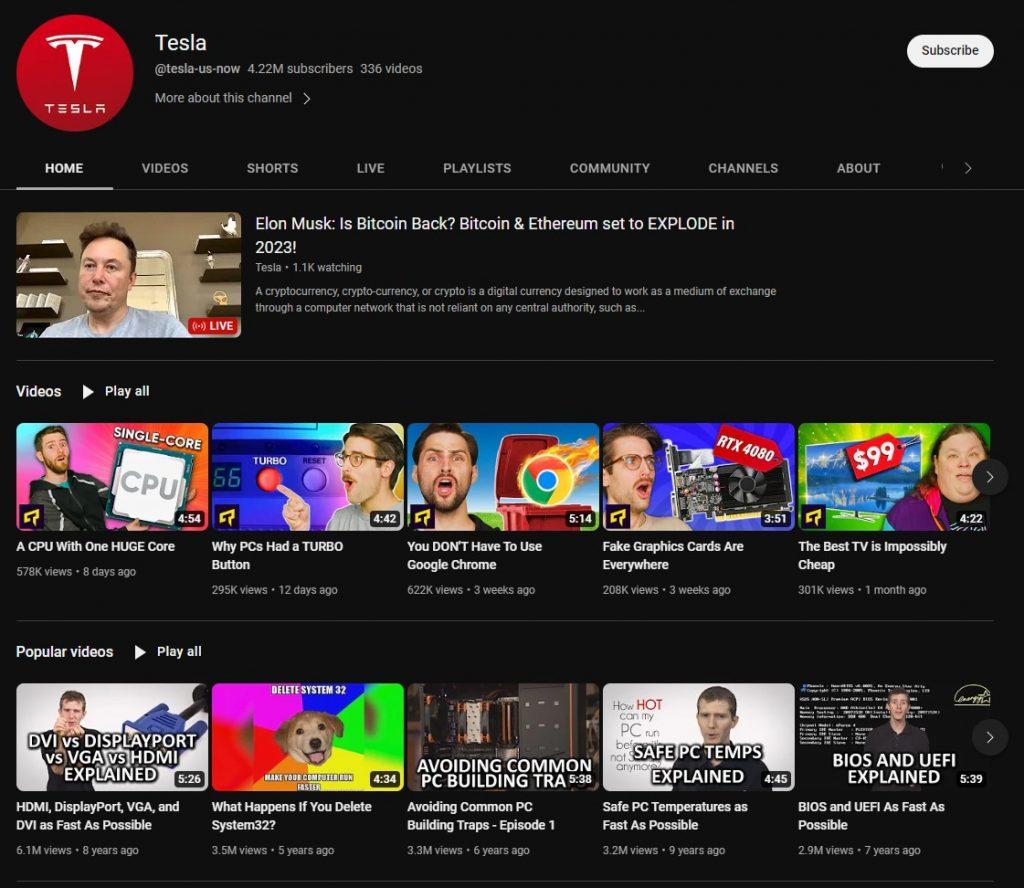Show next videos in the Videos carousel
The image size is (1024, 888).
pos(989,477)
